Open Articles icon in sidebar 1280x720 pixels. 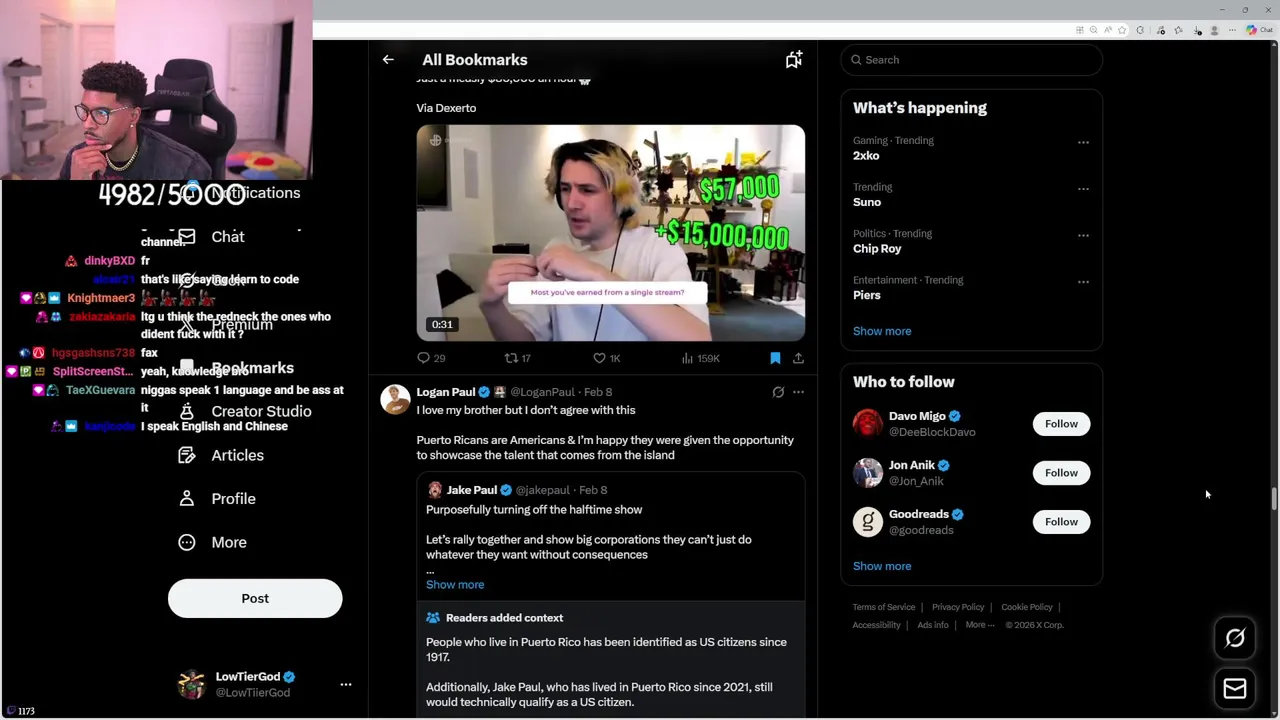point(186,455)
